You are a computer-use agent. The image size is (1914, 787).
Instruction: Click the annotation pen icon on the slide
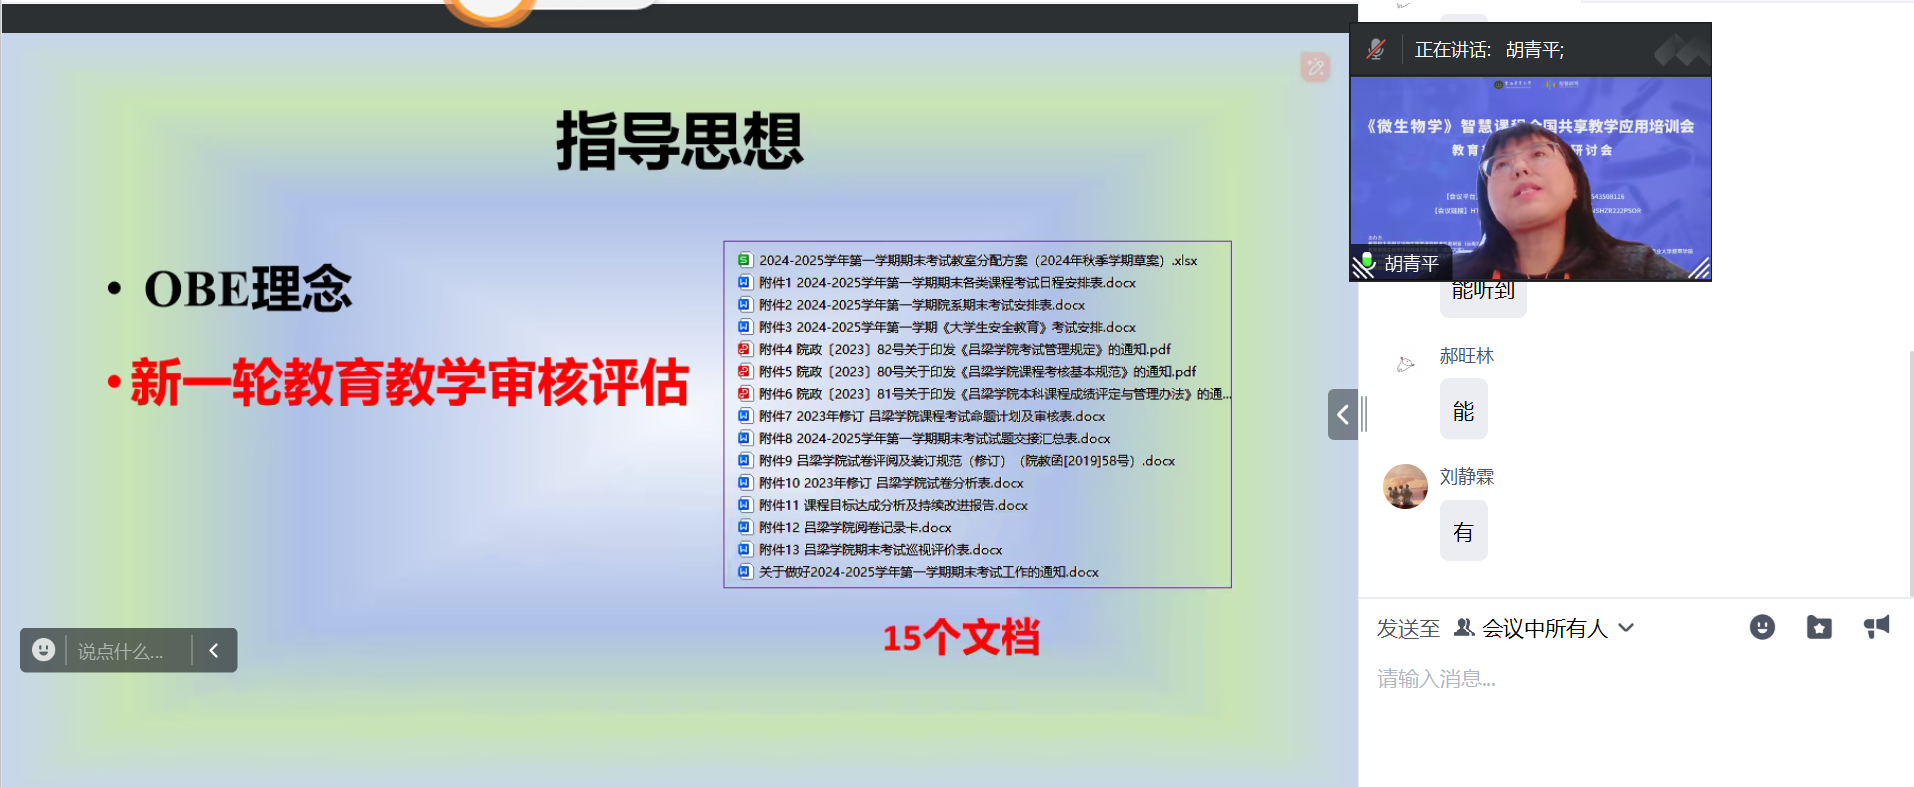[x=1315, y=67]
